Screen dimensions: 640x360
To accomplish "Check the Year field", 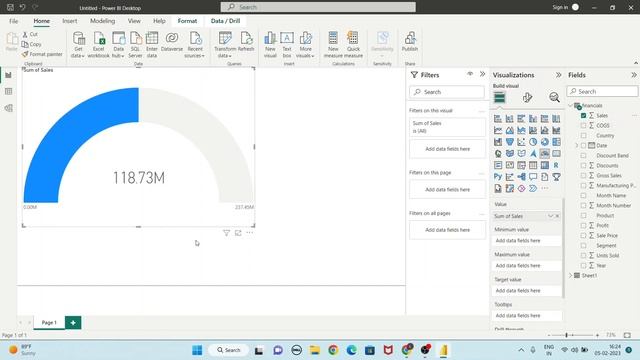I will (584, 265).
